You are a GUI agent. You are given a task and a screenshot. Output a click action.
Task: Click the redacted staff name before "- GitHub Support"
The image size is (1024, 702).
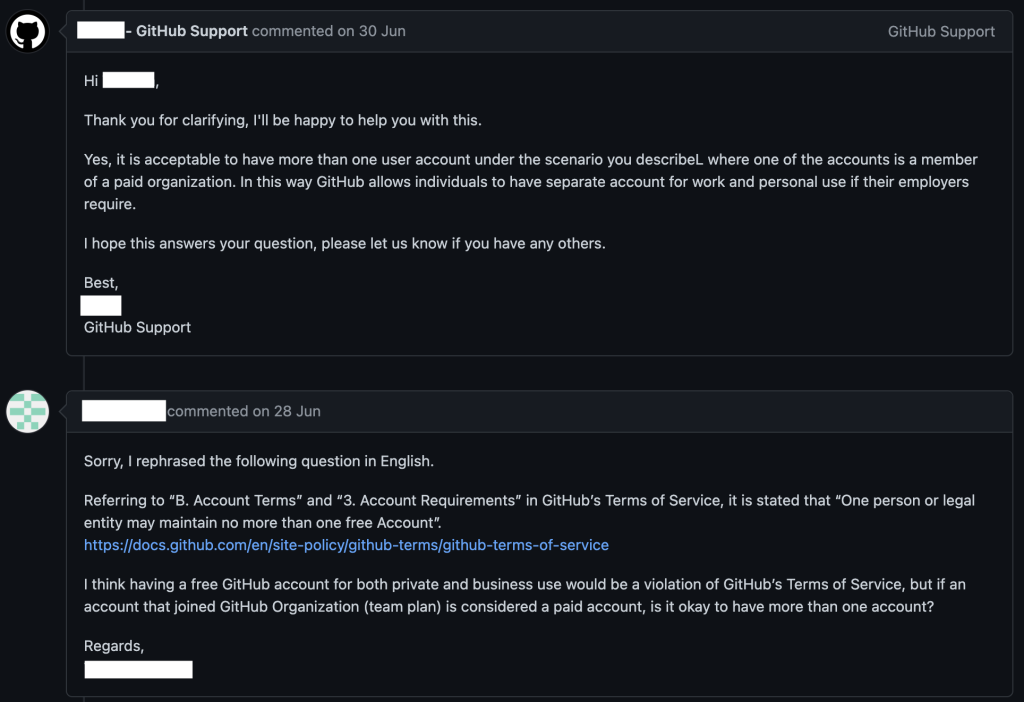pos(100,30)
